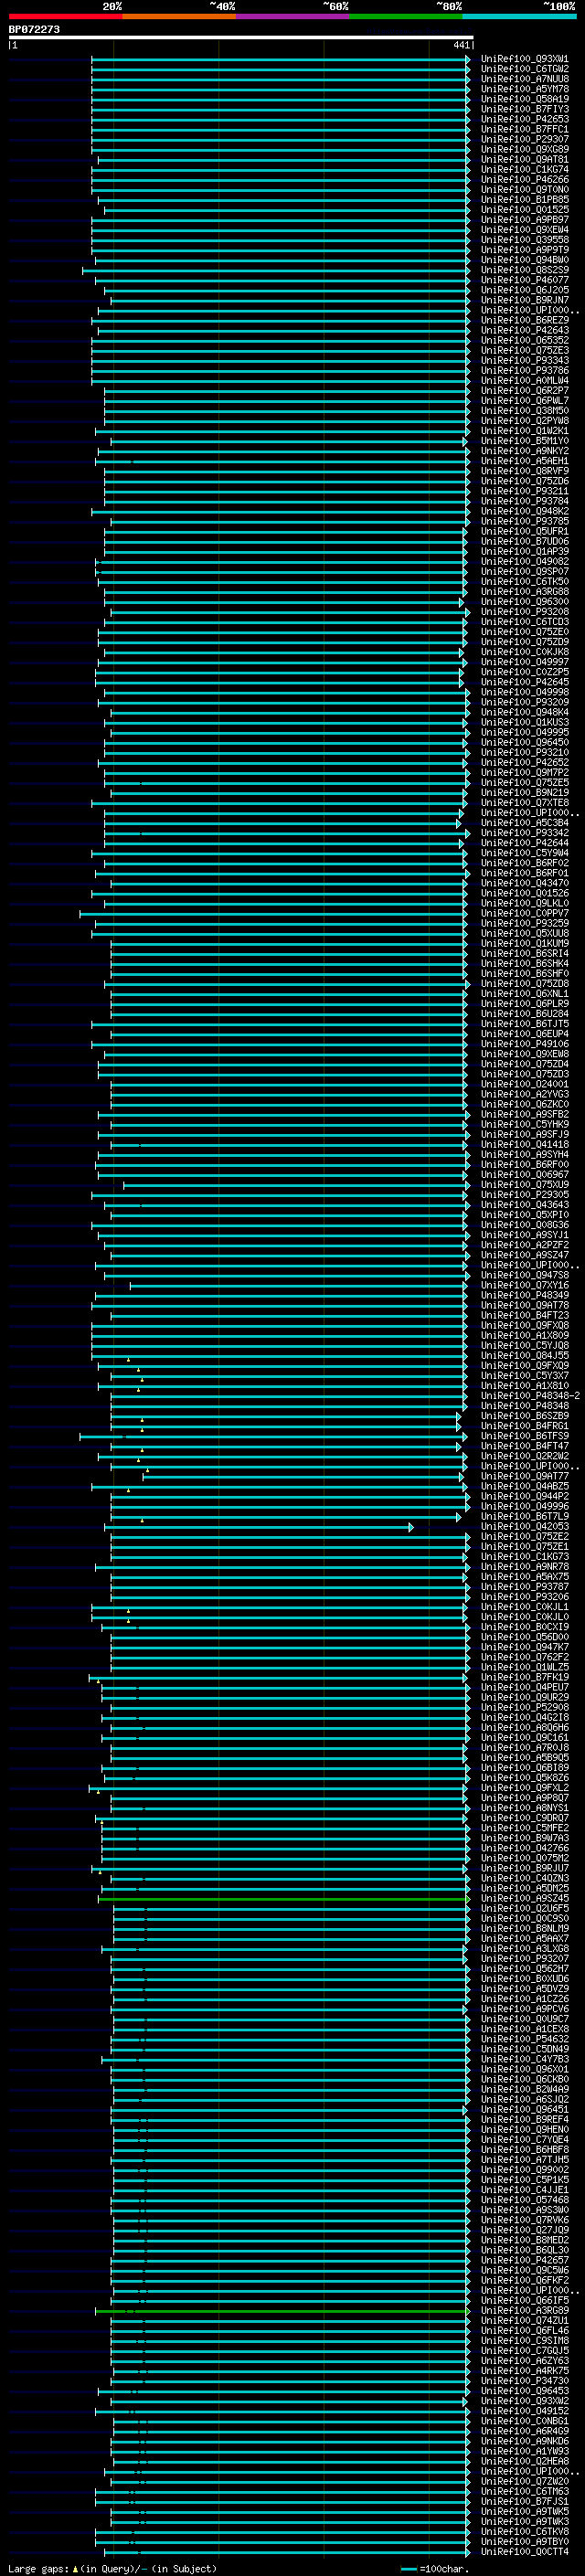585x2576 pixels.
Task: Click the UniRef100_Q8S2S9 label
Action: pos(525,270)
